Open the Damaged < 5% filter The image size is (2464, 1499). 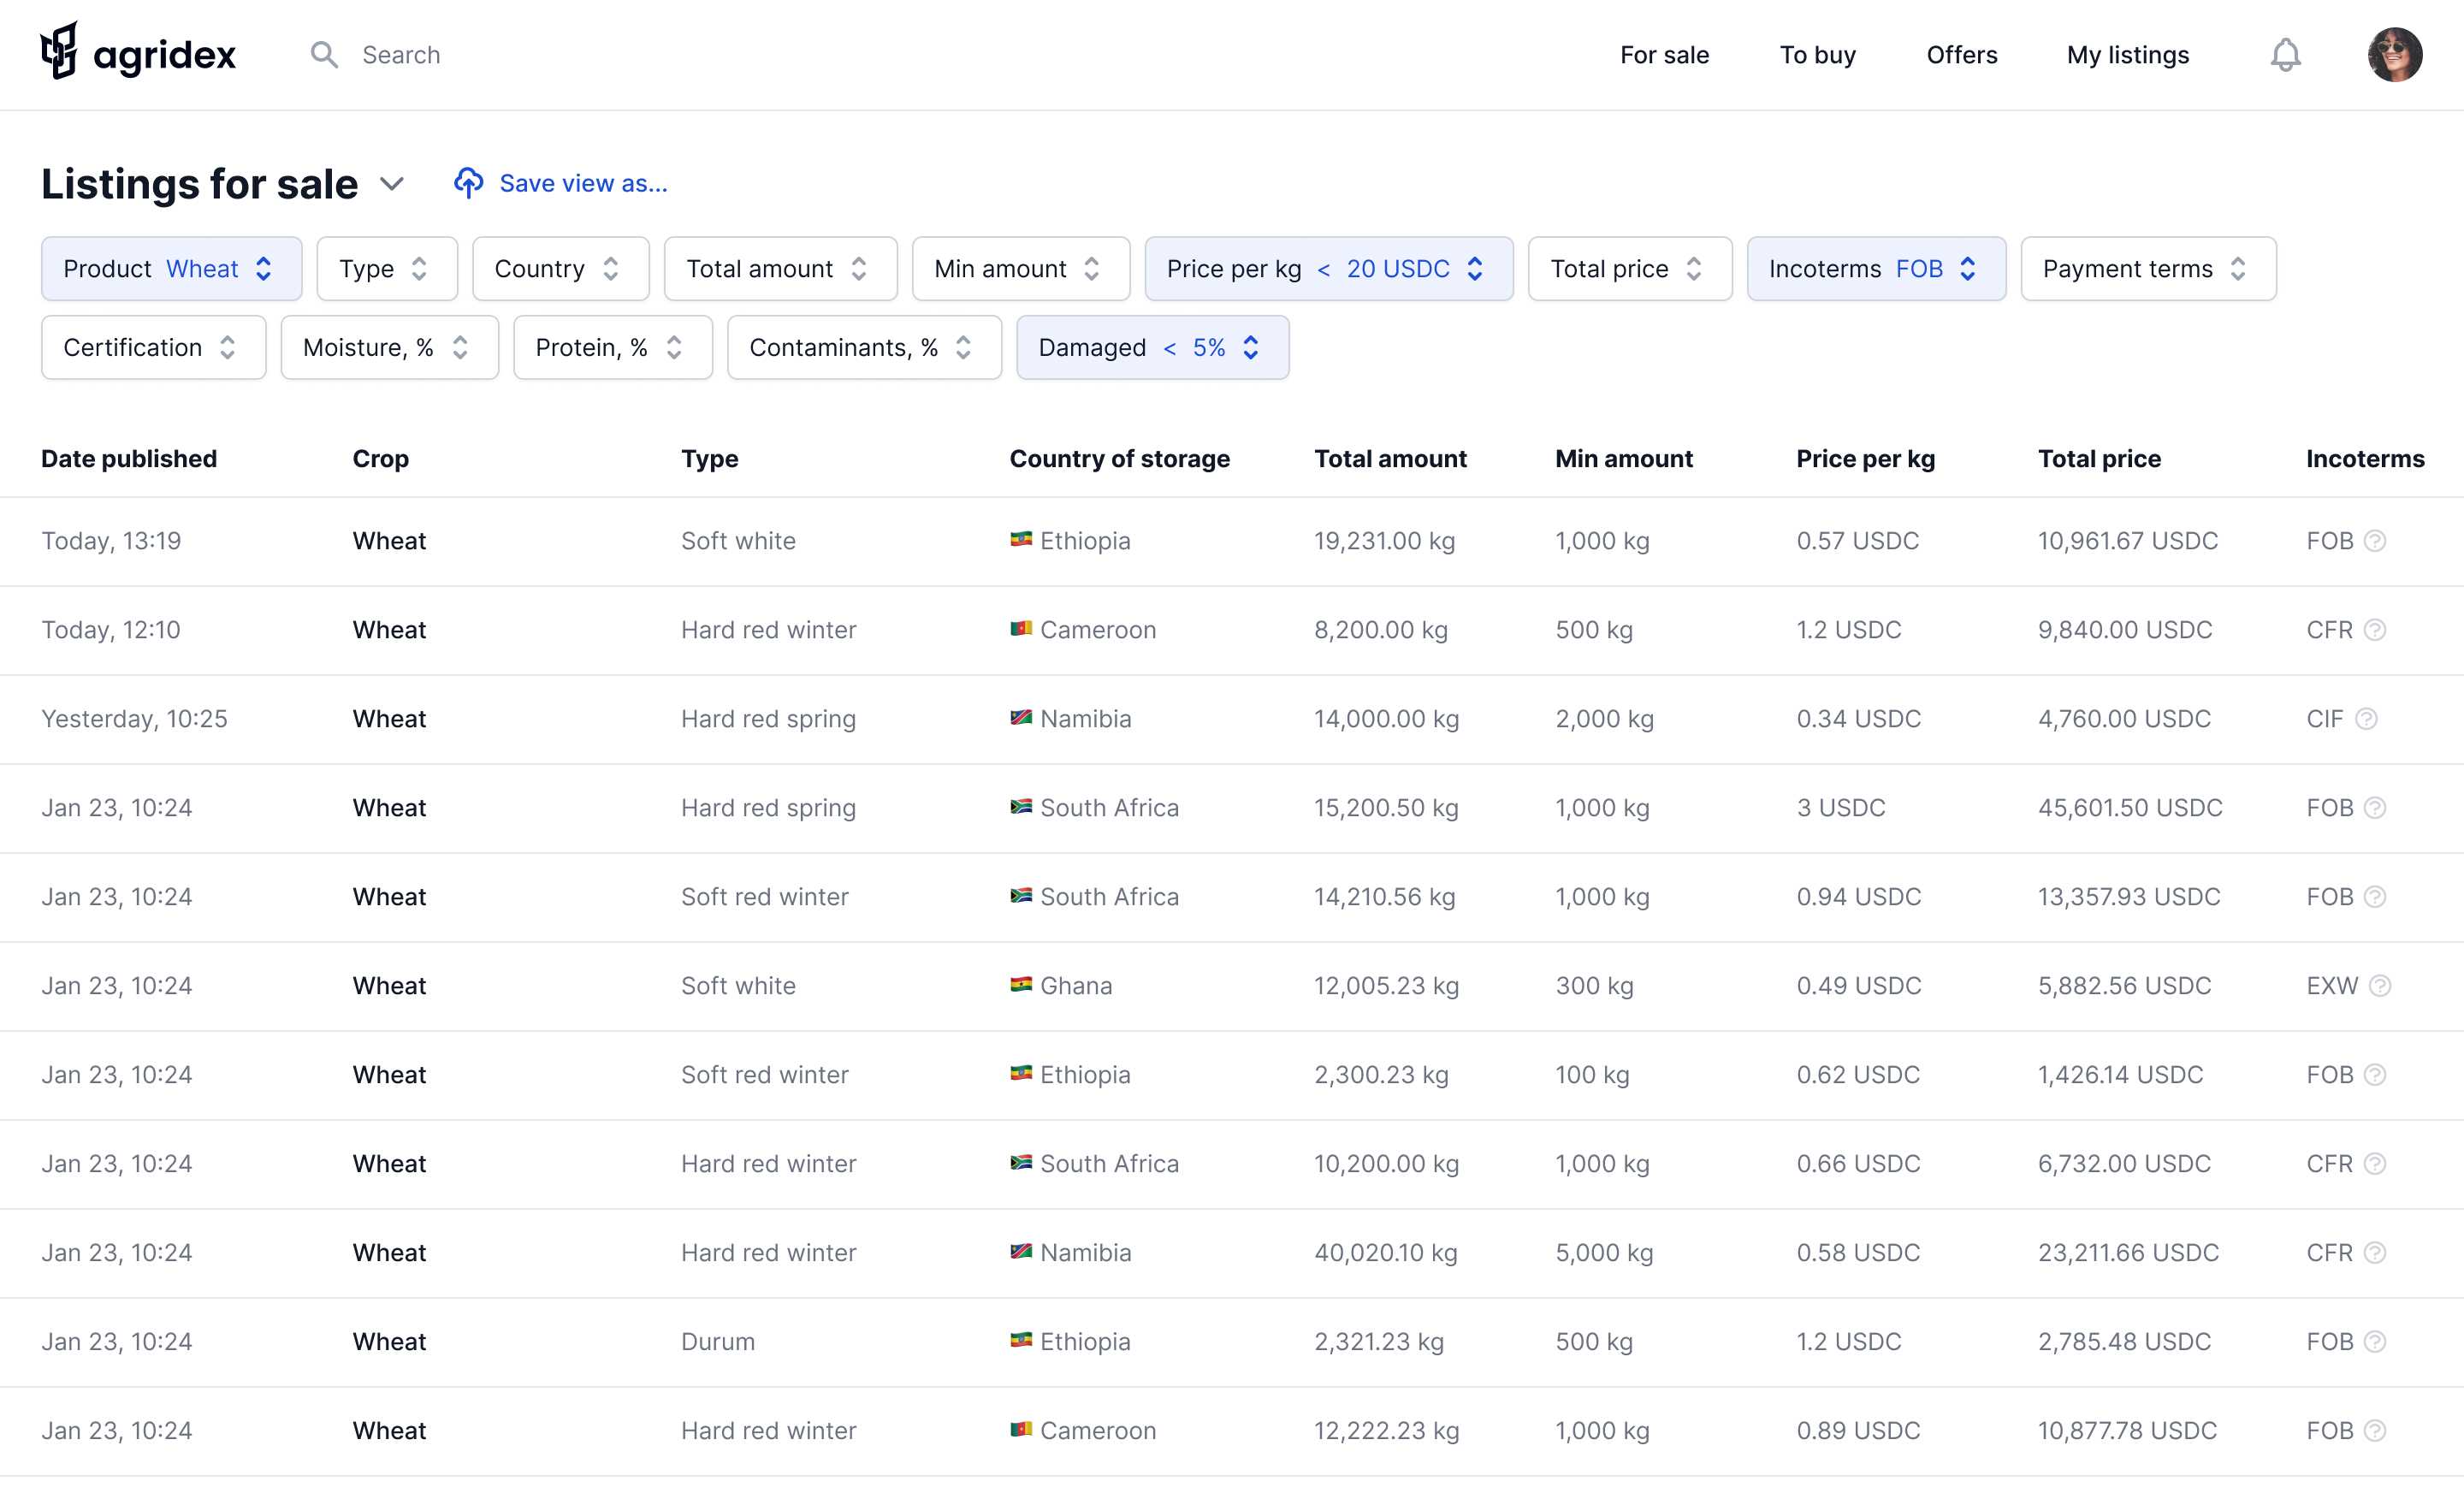click(x=1152, y=348)
